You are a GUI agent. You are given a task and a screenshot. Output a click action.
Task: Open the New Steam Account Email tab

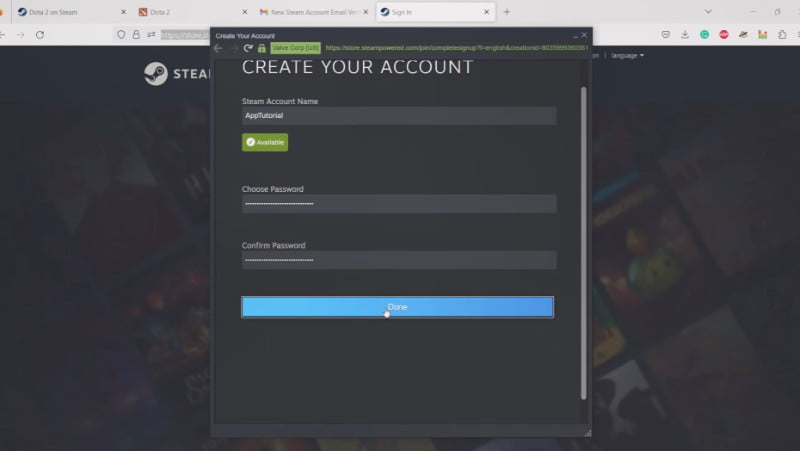(x=313, y=12)
